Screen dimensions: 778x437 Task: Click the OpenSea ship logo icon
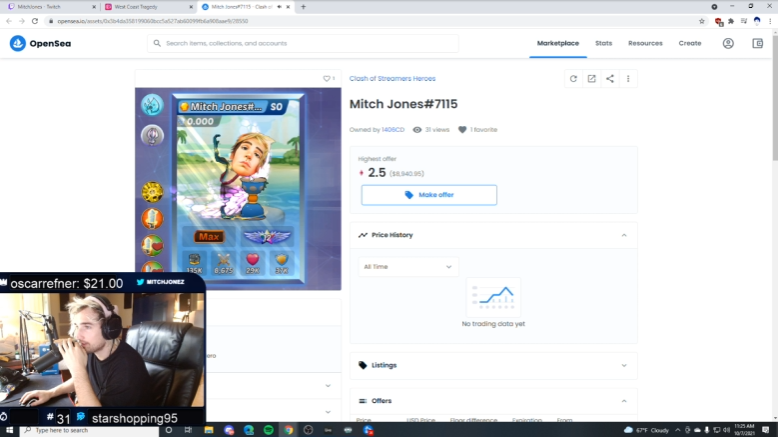pyautogui.click(x=17, y=44)
